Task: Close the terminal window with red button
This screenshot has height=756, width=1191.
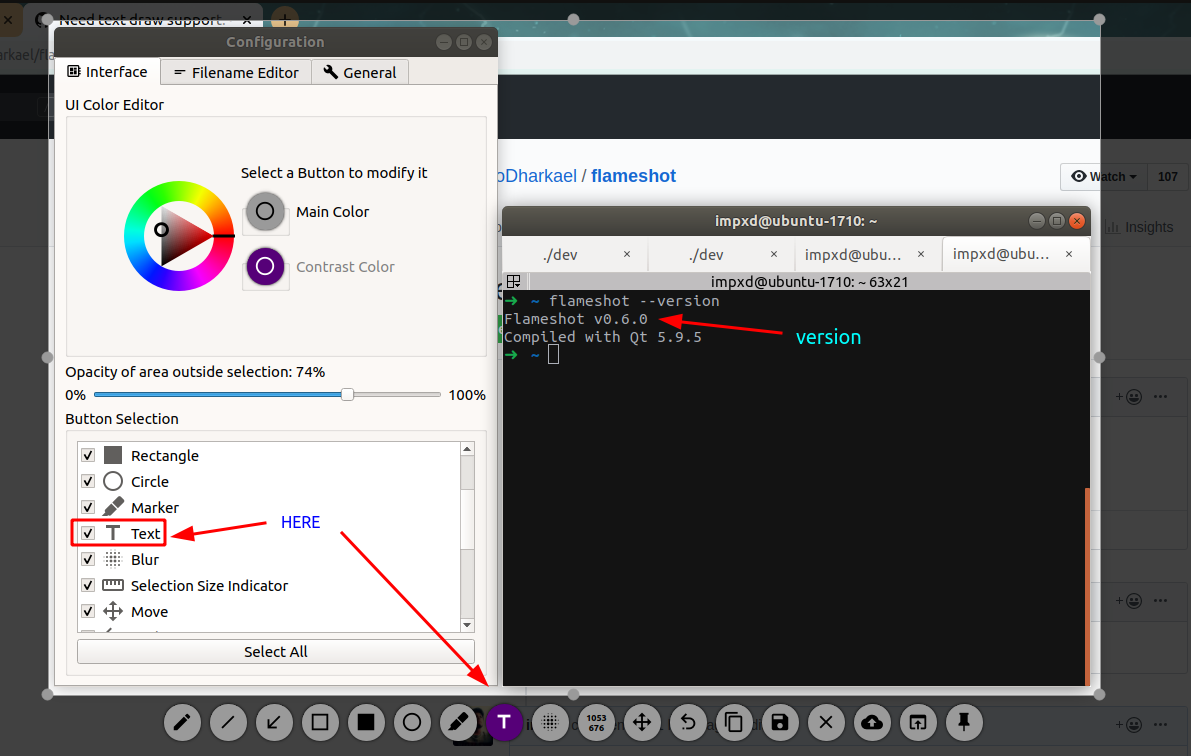Action: (x=1076, y=220)
